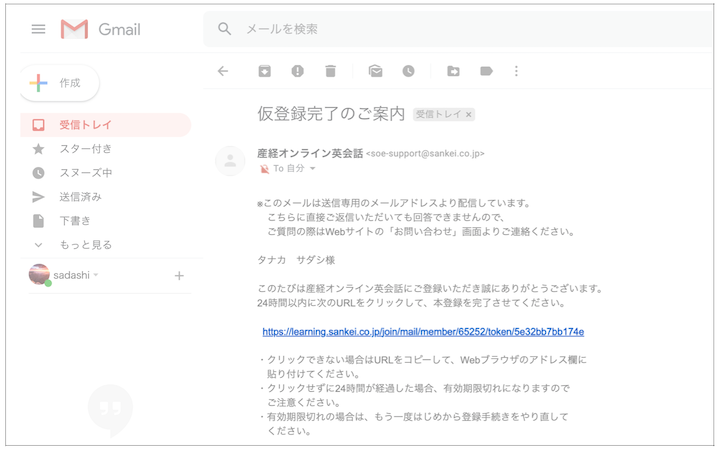The width and height of the screenshot is (720, 450).
Task: Click the 受信トレイ label chip
Action: coord(444,114)
